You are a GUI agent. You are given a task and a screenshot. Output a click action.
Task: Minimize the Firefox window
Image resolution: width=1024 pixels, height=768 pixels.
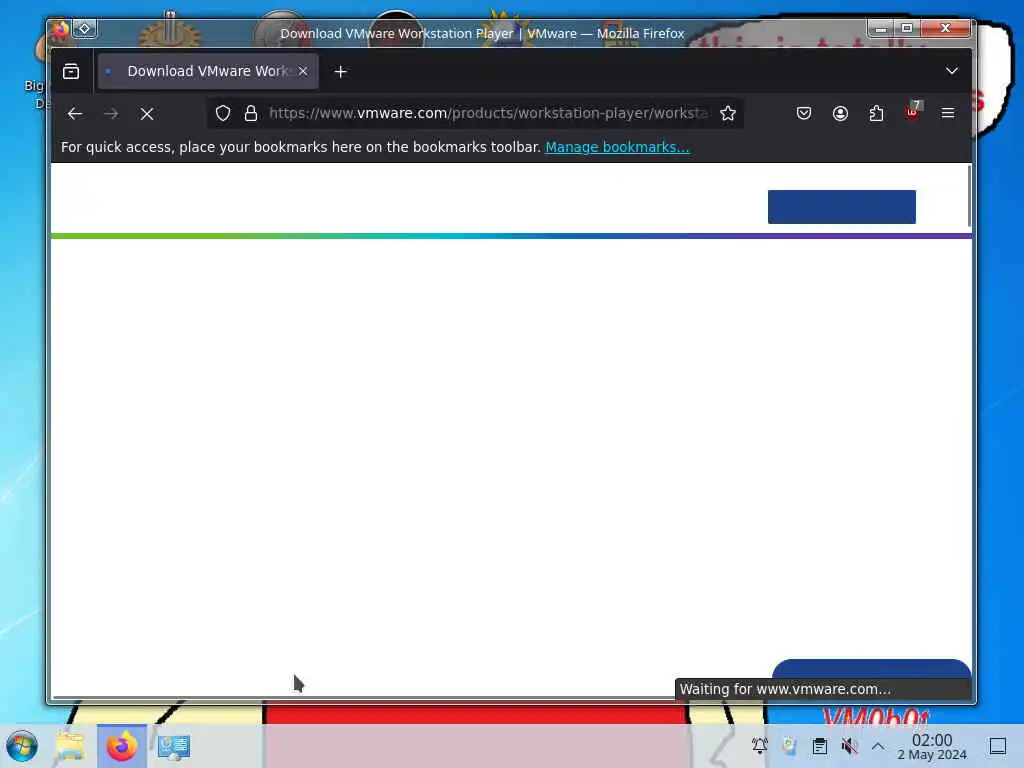point(881,28)
